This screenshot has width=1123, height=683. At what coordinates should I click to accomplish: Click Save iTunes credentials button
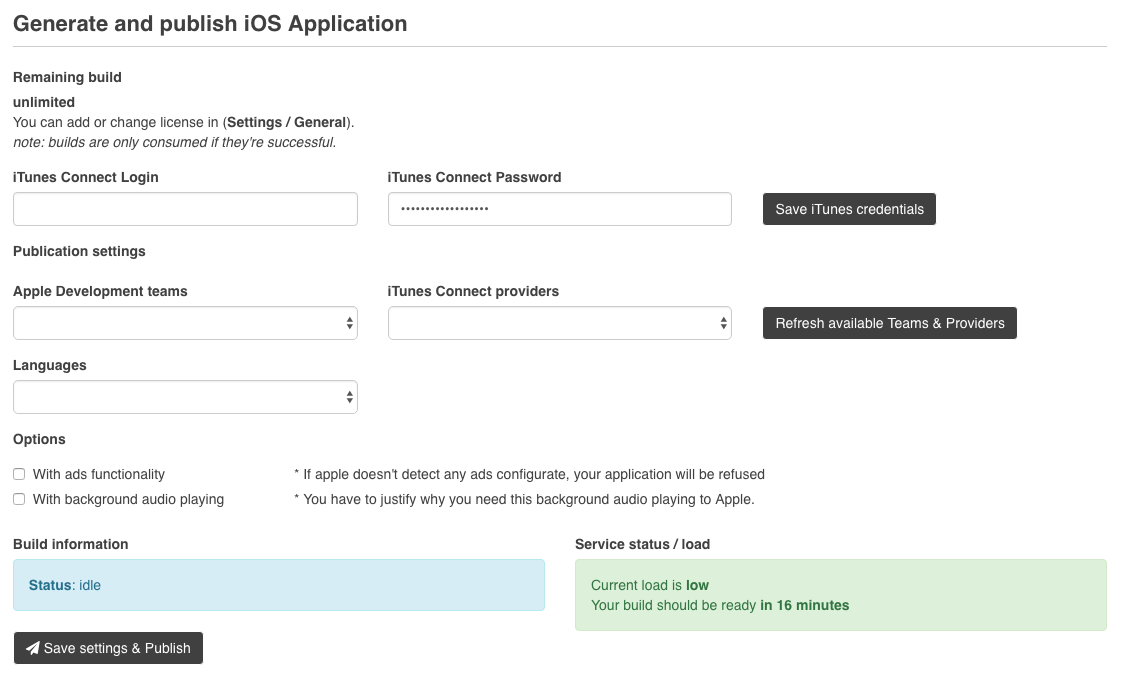point(849,209)
